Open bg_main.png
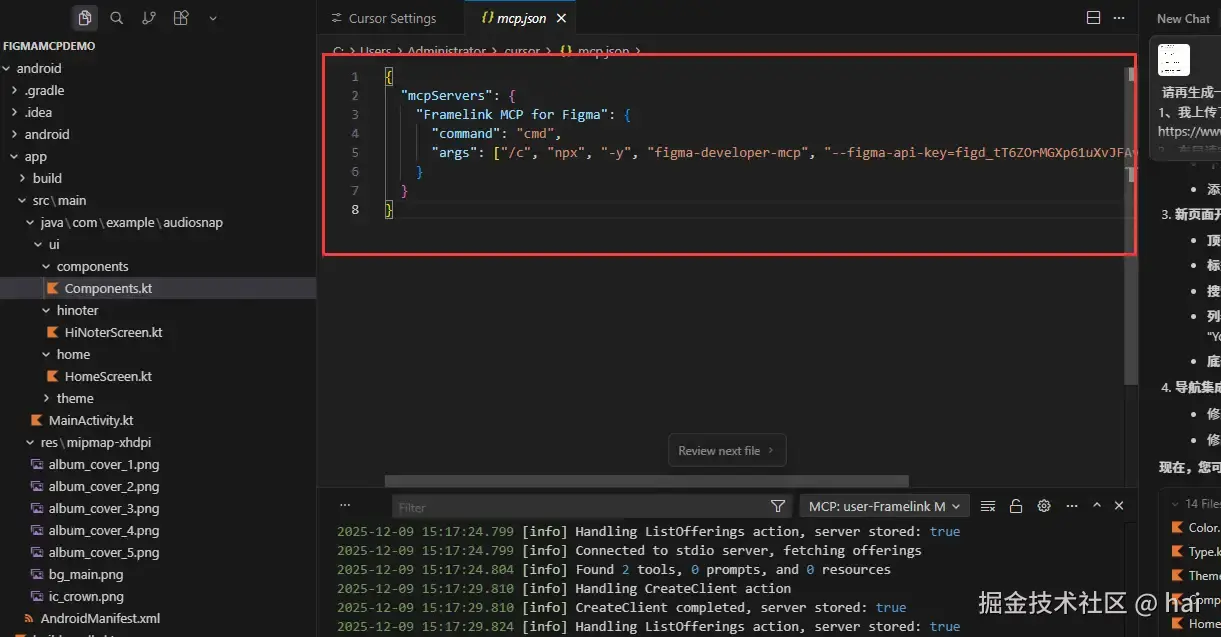The height and width of the screenshot is (637, 1221). point(86,574)
